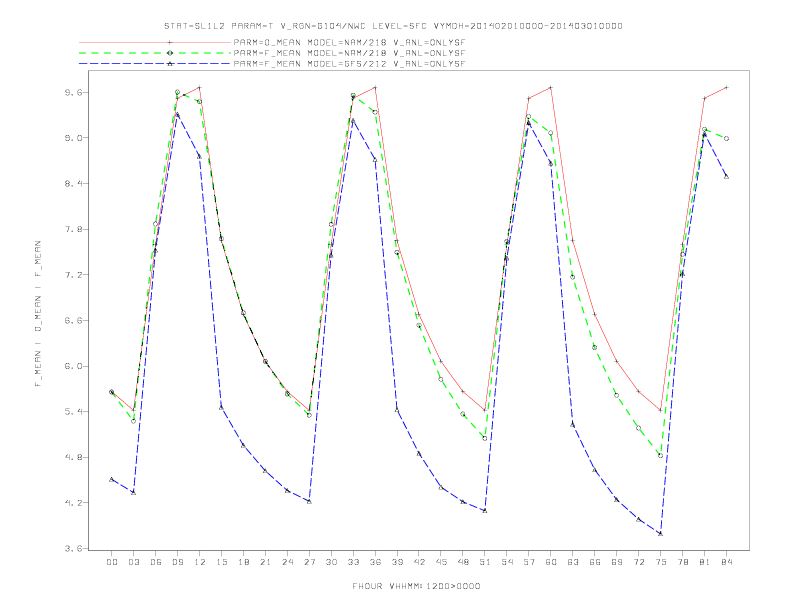
Task: Click x-axis forecast hour label 12
Action: 200,562
